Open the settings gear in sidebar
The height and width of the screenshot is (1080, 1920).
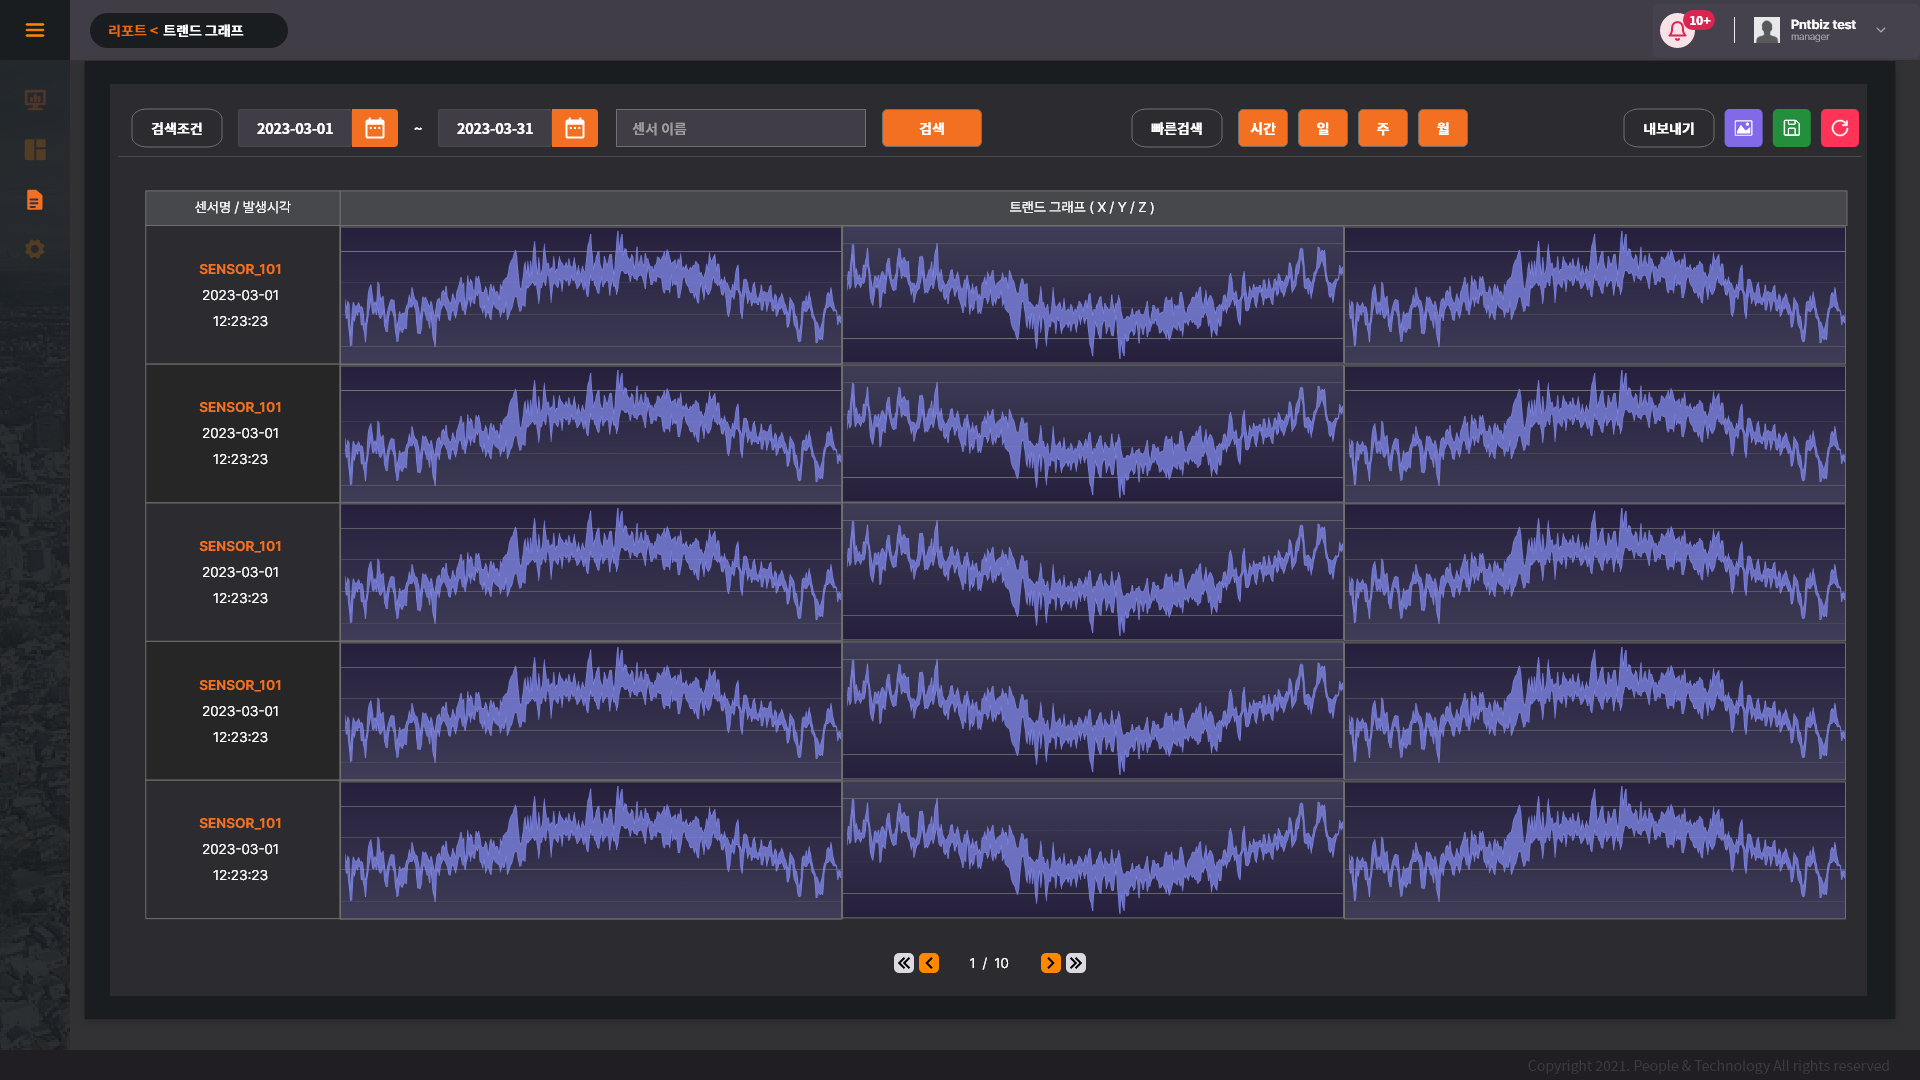(35, 249)
